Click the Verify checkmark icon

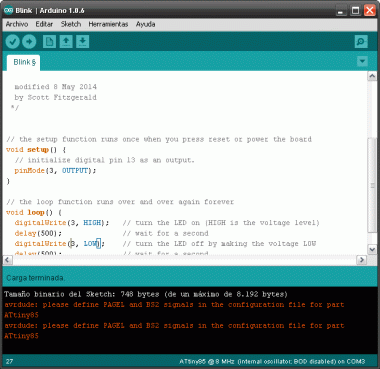coord(13,42)
